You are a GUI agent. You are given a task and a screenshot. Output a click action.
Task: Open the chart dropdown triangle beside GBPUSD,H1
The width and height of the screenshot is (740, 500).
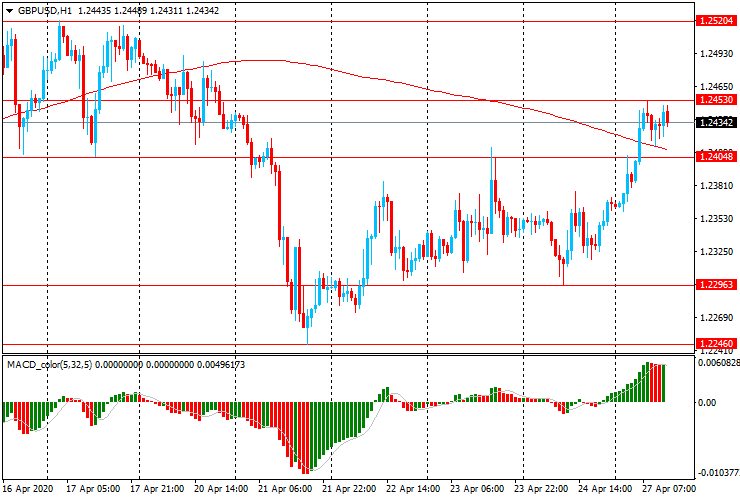(9, 11)
